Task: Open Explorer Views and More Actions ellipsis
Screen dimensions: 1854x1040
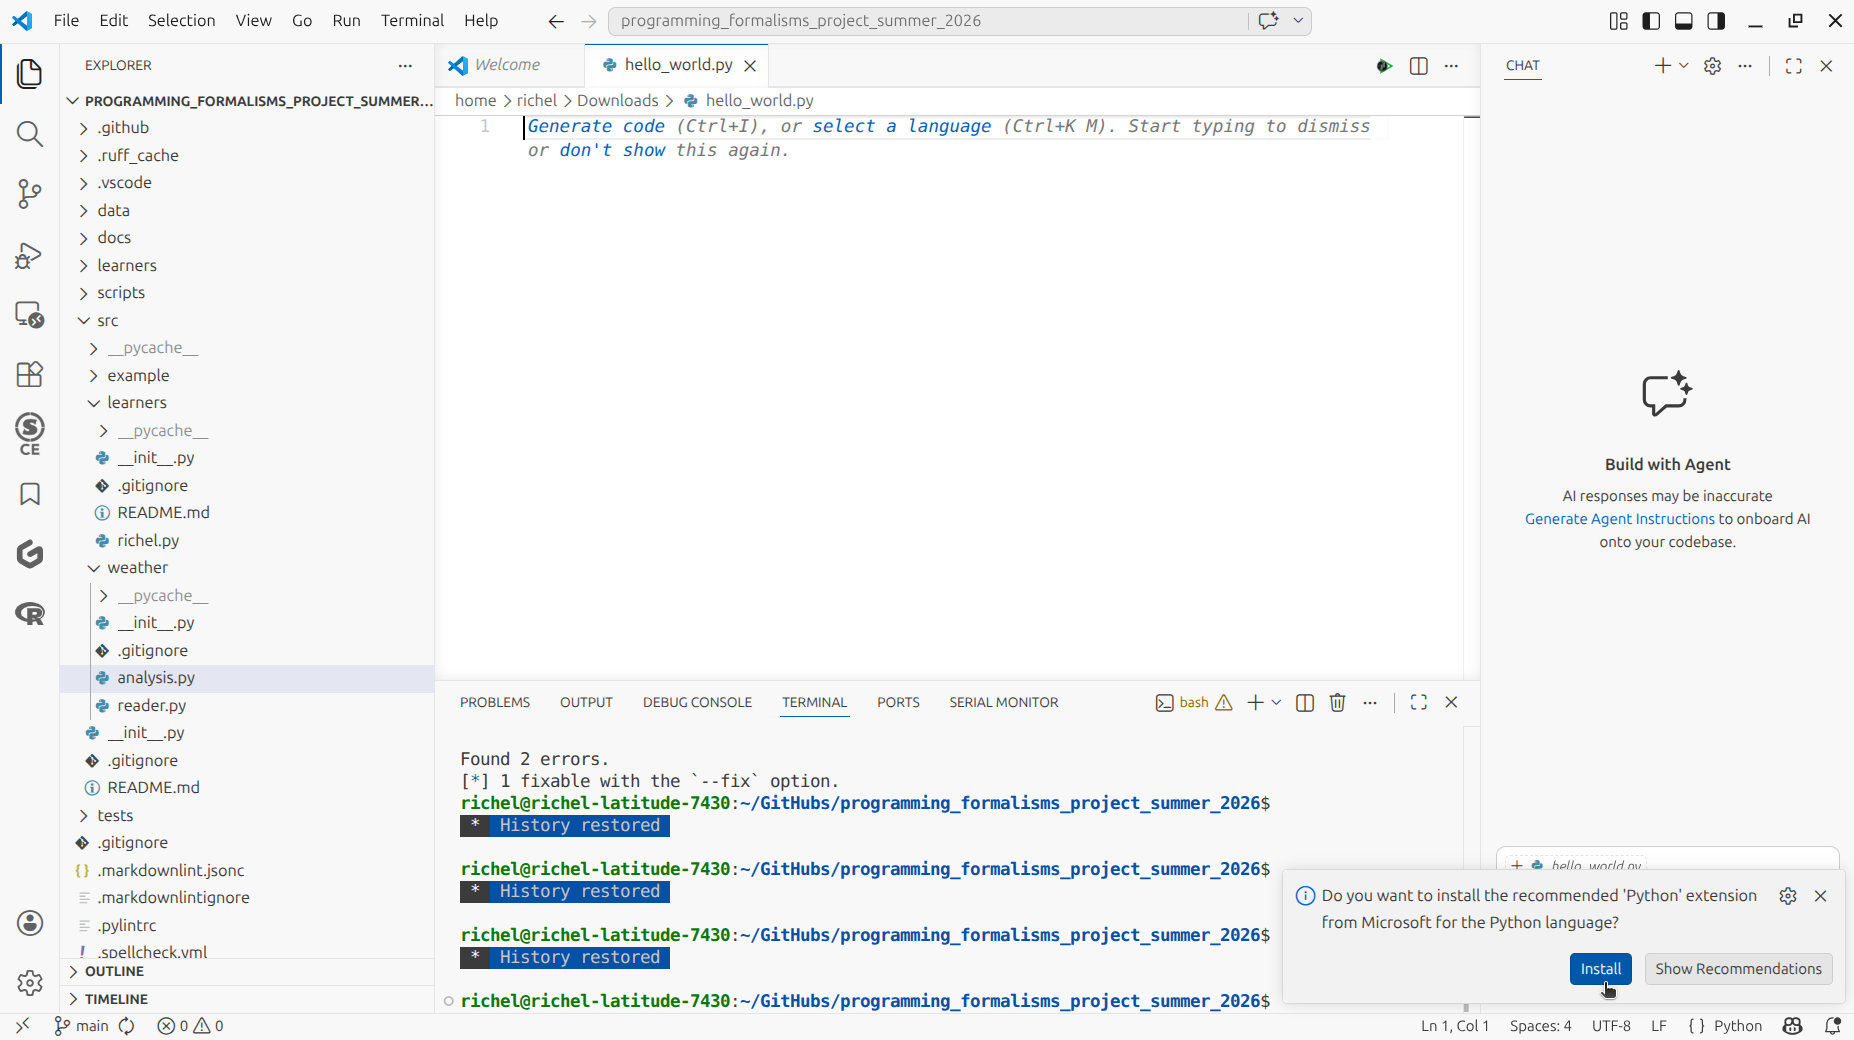Action: tap(405, 66)
